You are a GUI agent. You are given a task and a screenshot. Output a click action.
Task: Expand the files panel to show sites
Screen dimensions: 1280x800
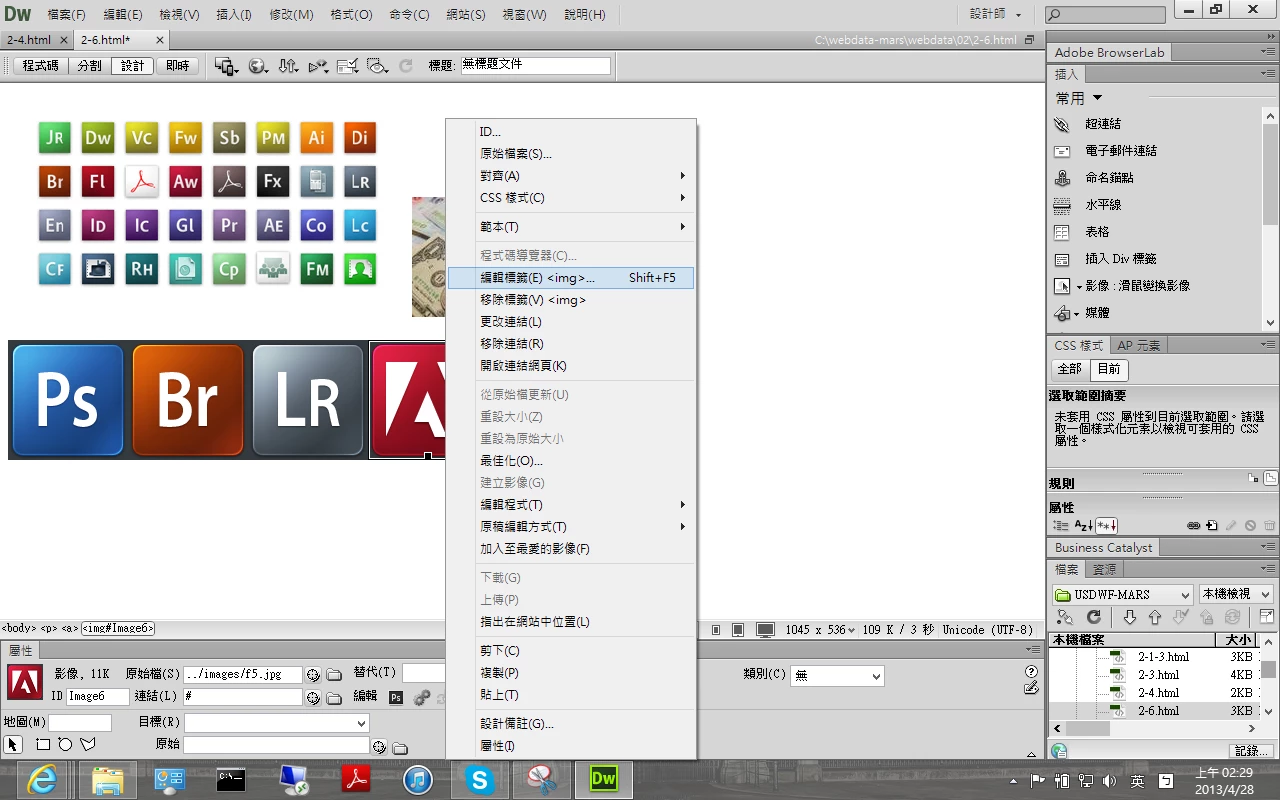(1266, 617)
